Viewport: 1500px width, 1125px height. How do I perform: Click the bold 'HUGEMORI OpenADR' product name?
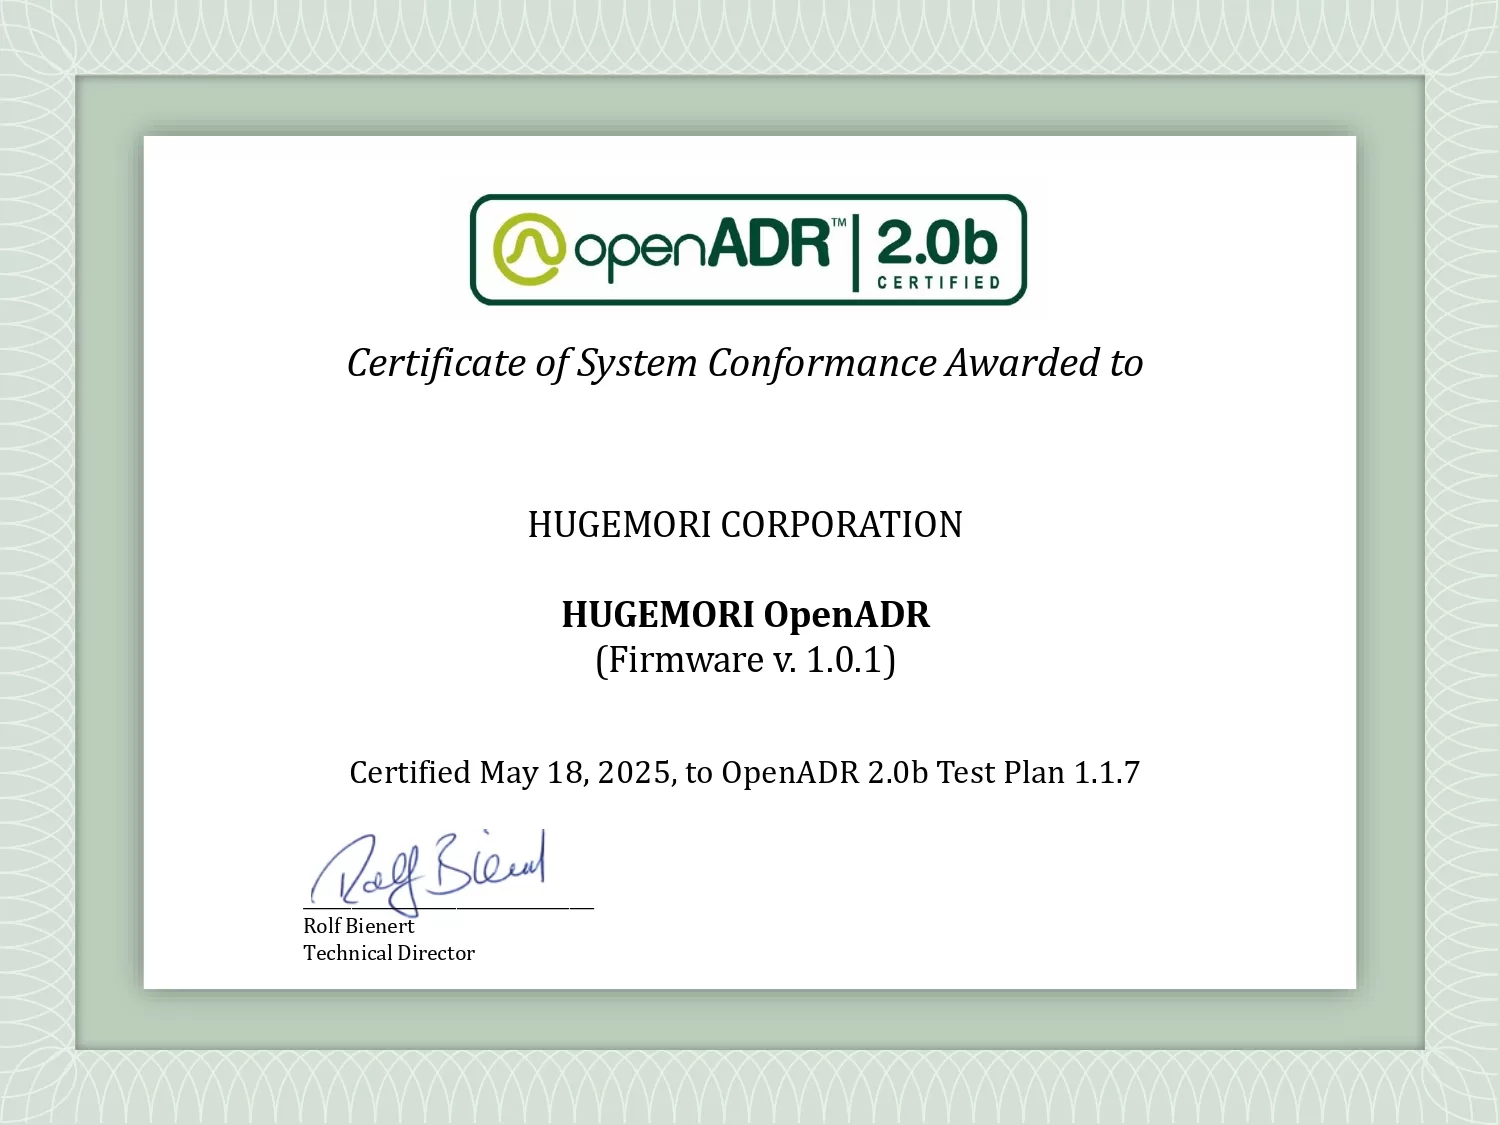tap(746, 615)
